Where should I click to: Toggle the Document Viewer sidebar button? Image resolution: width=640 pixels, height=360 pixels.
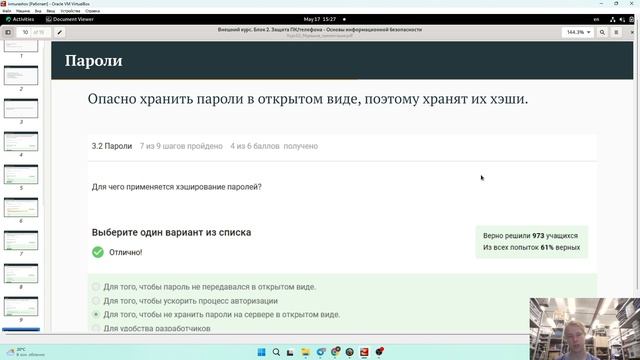(8, 32)
